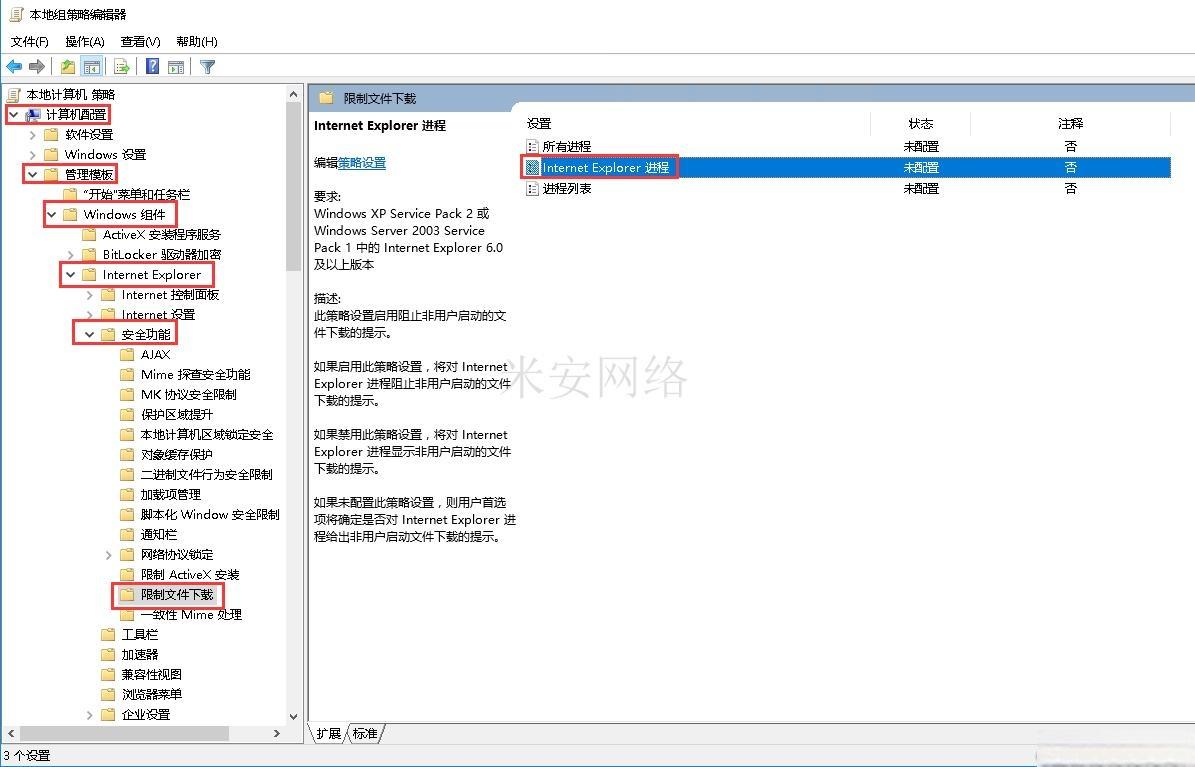Screen dimensions: 1195x767
Task: Click the policy icon beside 进程列表
Action: click(x=533, y=188)
